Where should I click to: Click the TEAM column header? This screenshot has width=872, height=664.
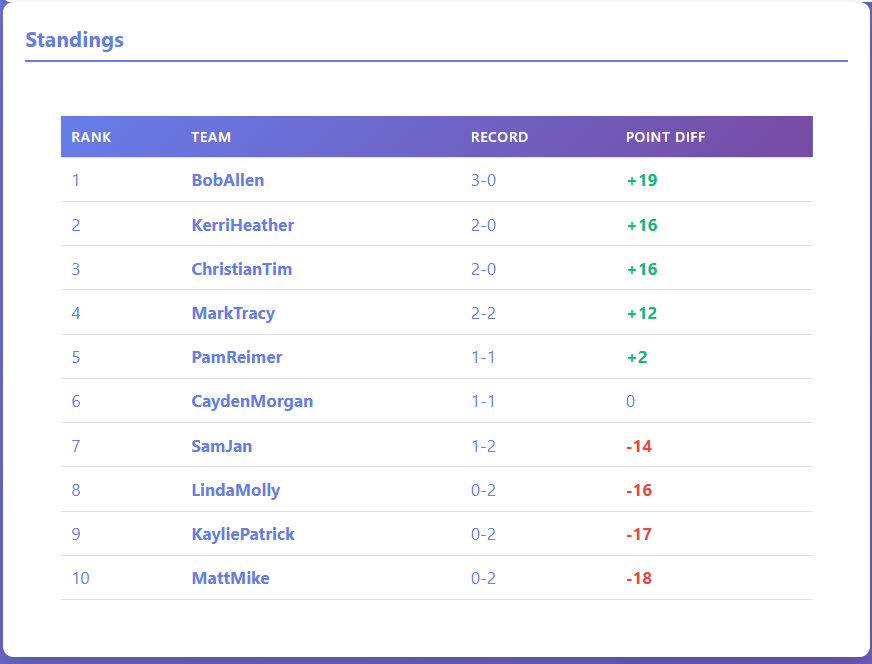(x=210, y=137)
